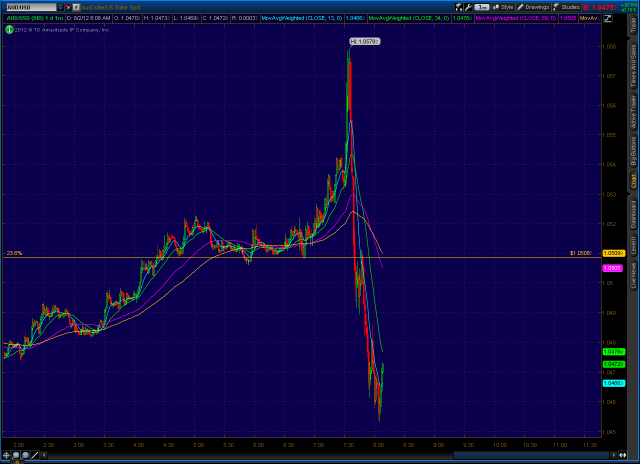Click the horizontal scrollbar thumb
The height and width of the screenshot is (464, 640).
[x=531, y=455]
